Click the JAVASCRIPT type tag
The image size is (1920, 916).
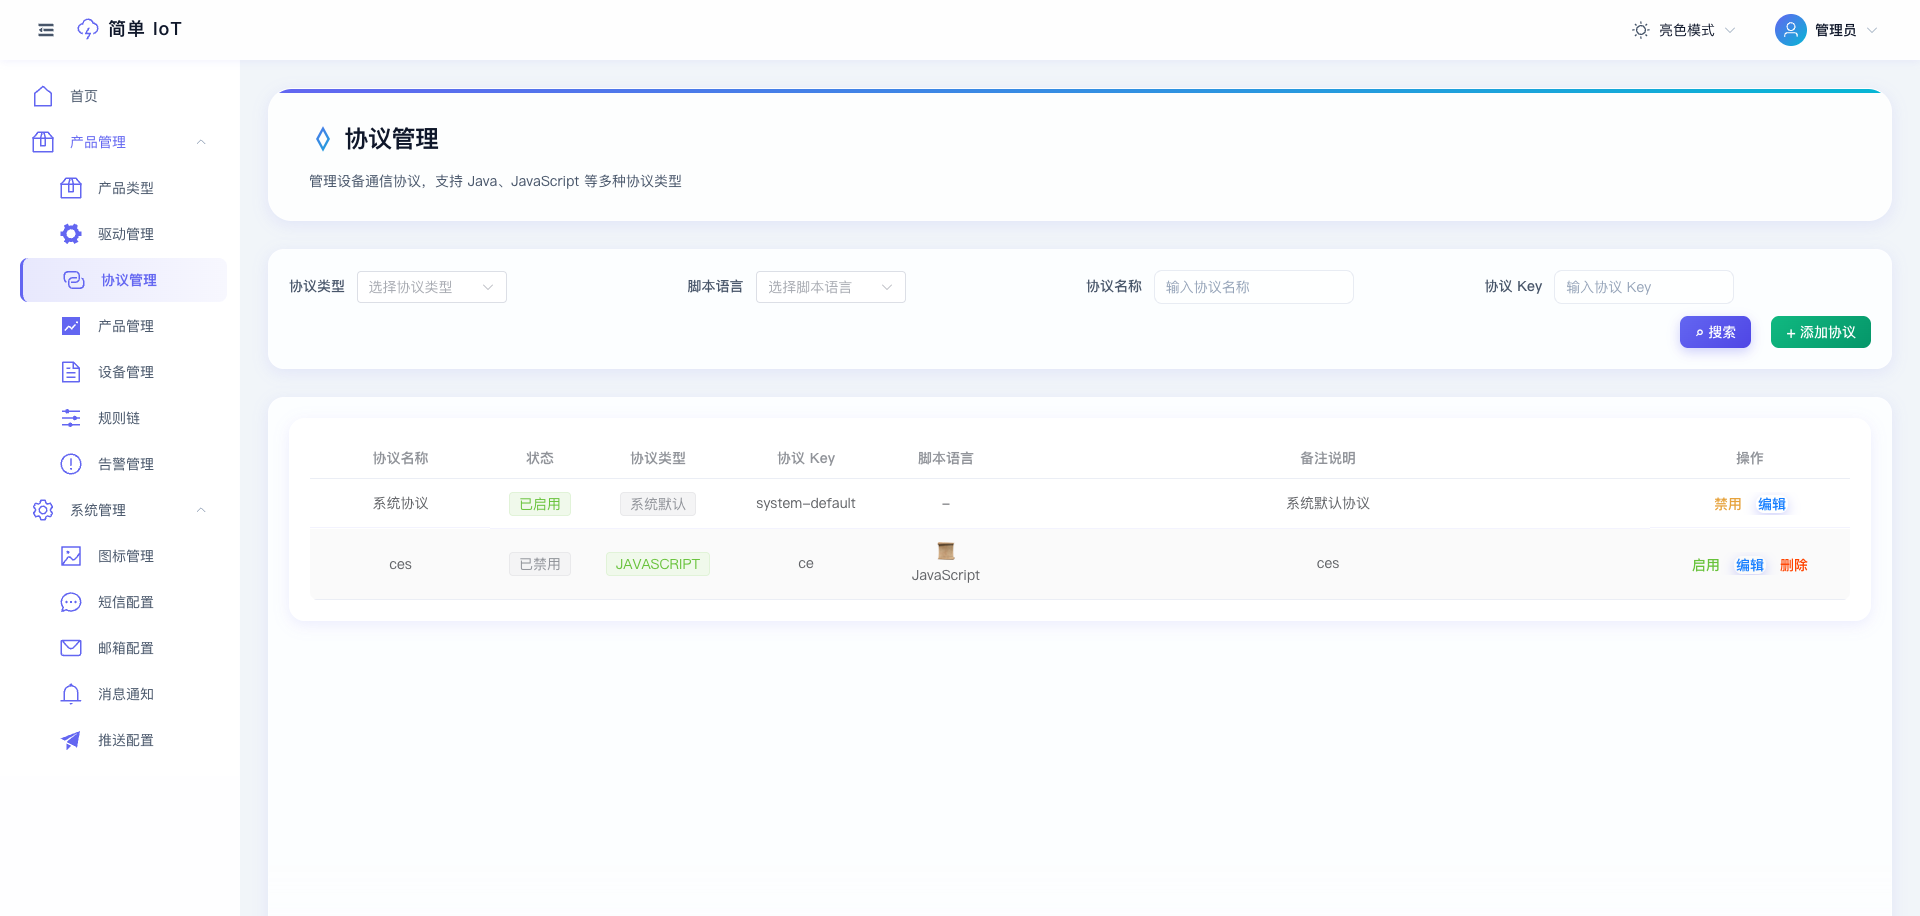coord(658,564)
